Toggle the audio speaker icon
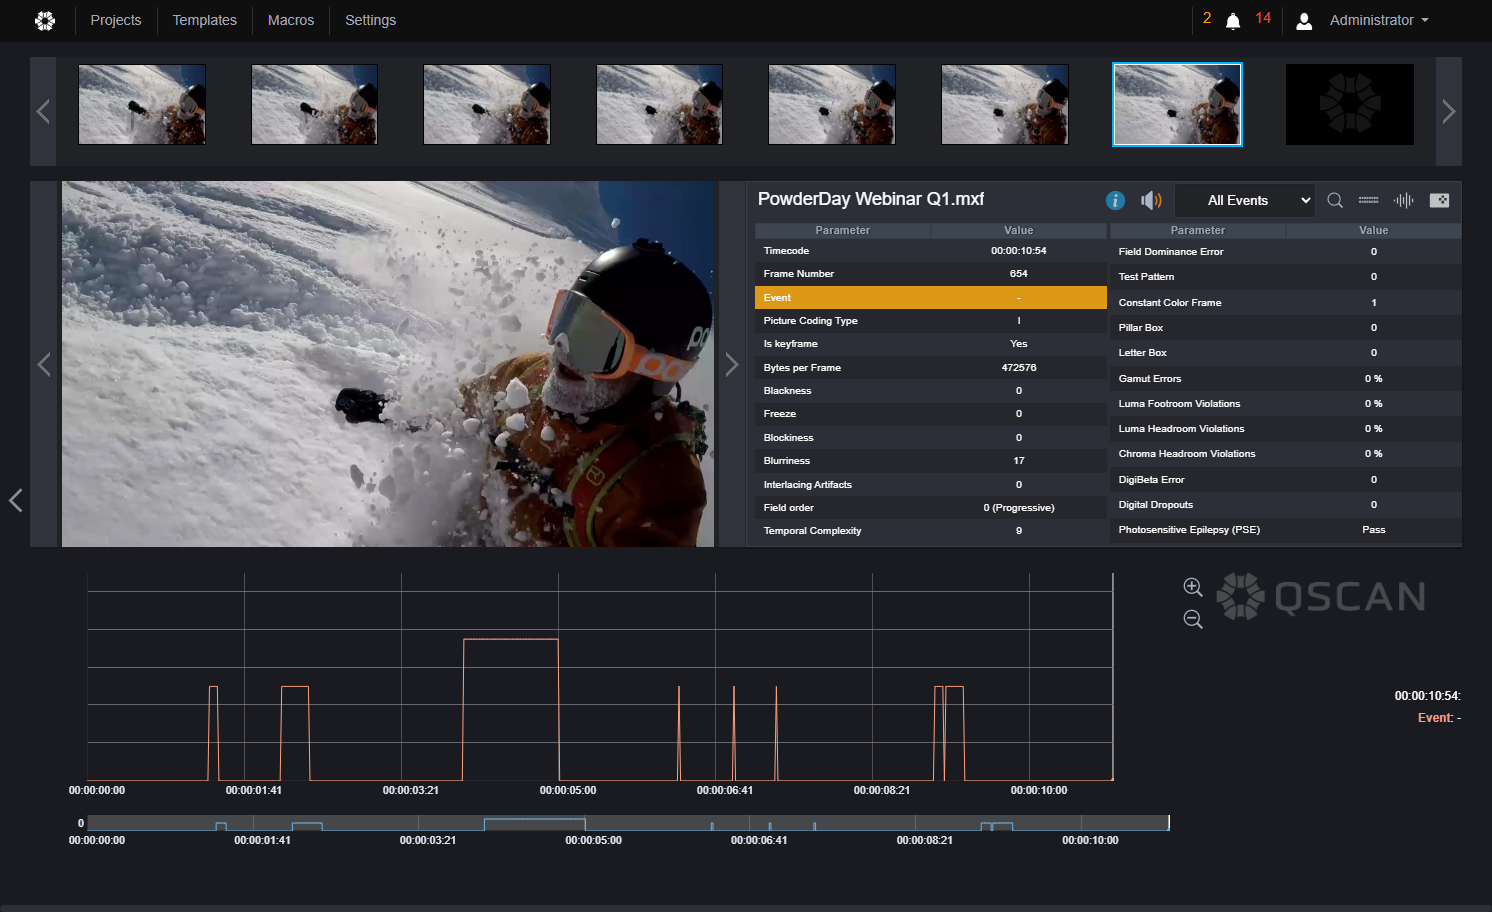The width and height of the screenshot is (1492, 912). click(x=1151, y=200)
